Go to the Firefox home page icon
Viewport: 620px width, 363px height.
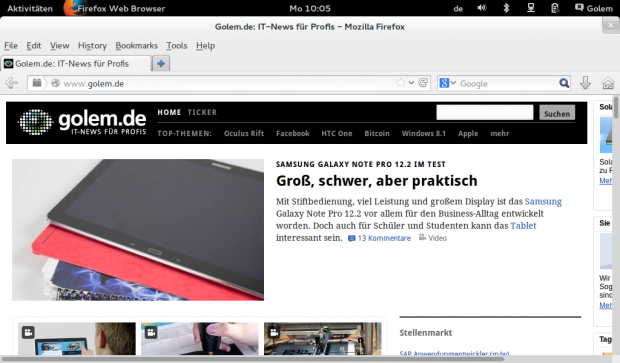608,83
